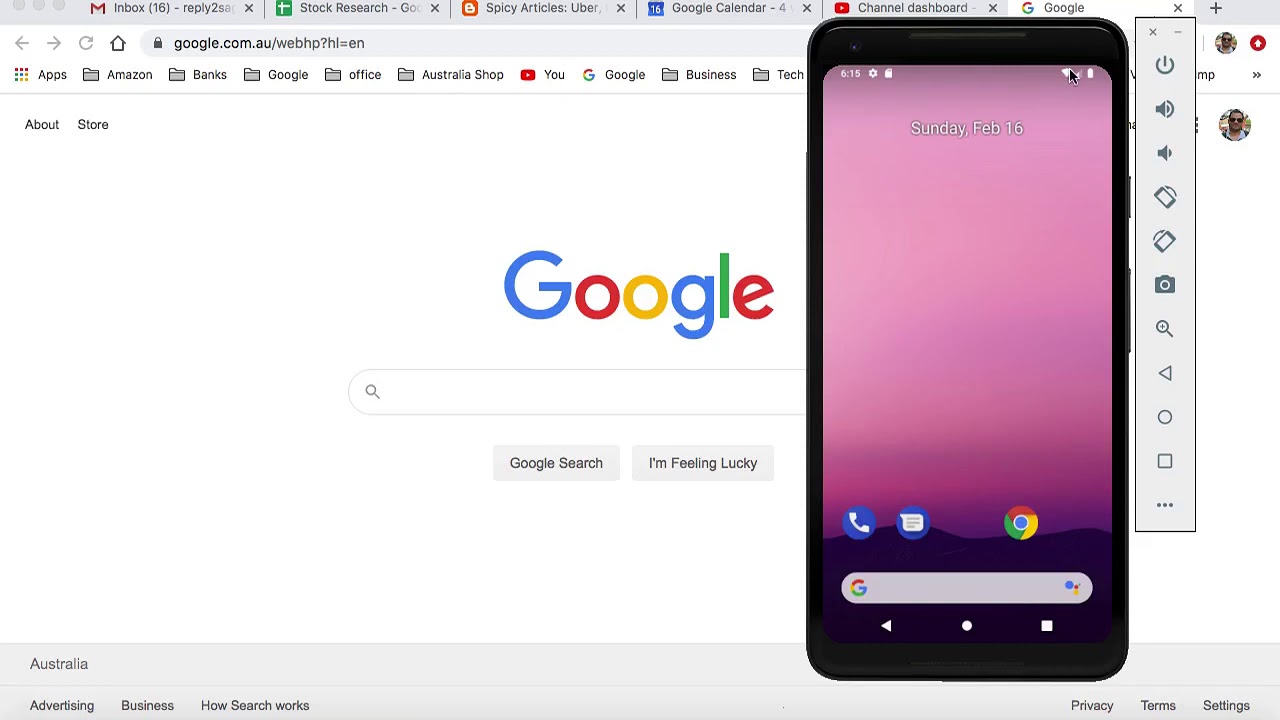1280x720 pixels.
Task: Open the Settings footer link
Action: tap(1226, 706)
